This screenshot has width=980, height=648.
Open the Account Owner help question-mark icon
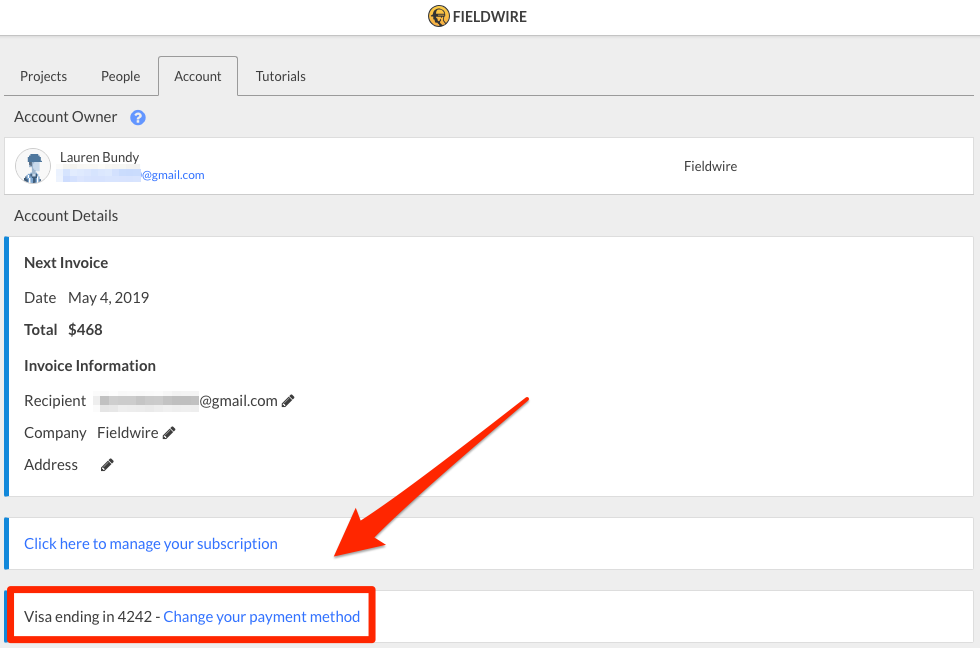(x=138, y=117)
